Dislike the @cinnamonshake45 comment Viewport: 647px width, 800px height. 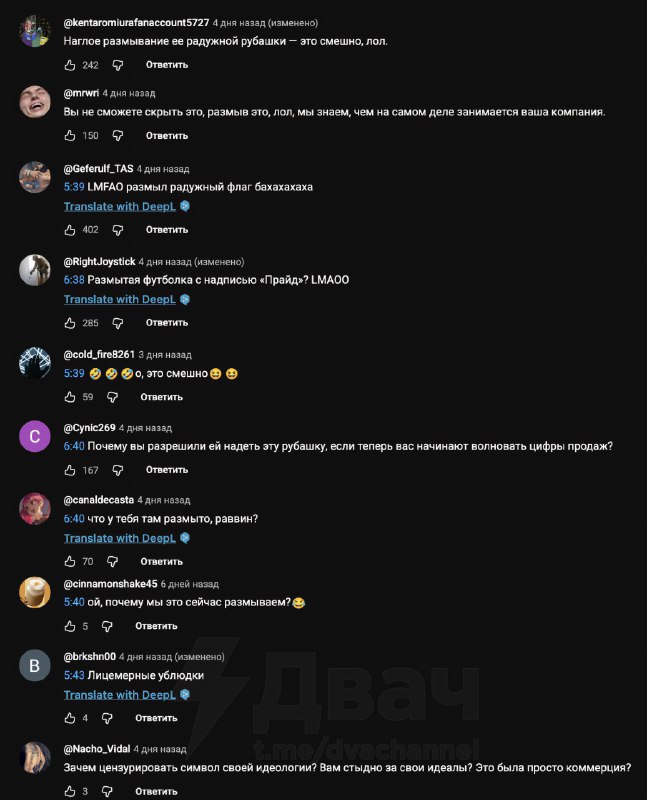[x=107, y=626]
